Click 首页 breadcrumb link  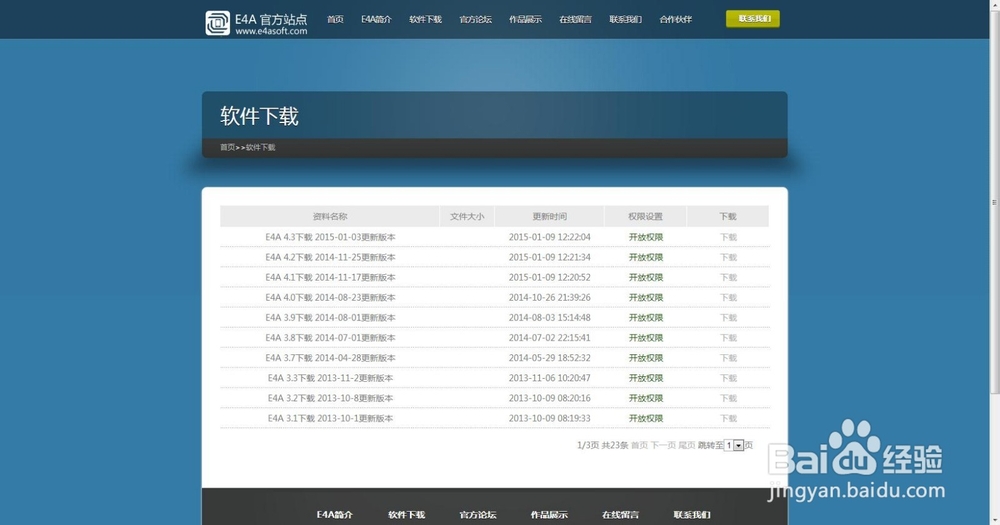(x=227, y=147)
